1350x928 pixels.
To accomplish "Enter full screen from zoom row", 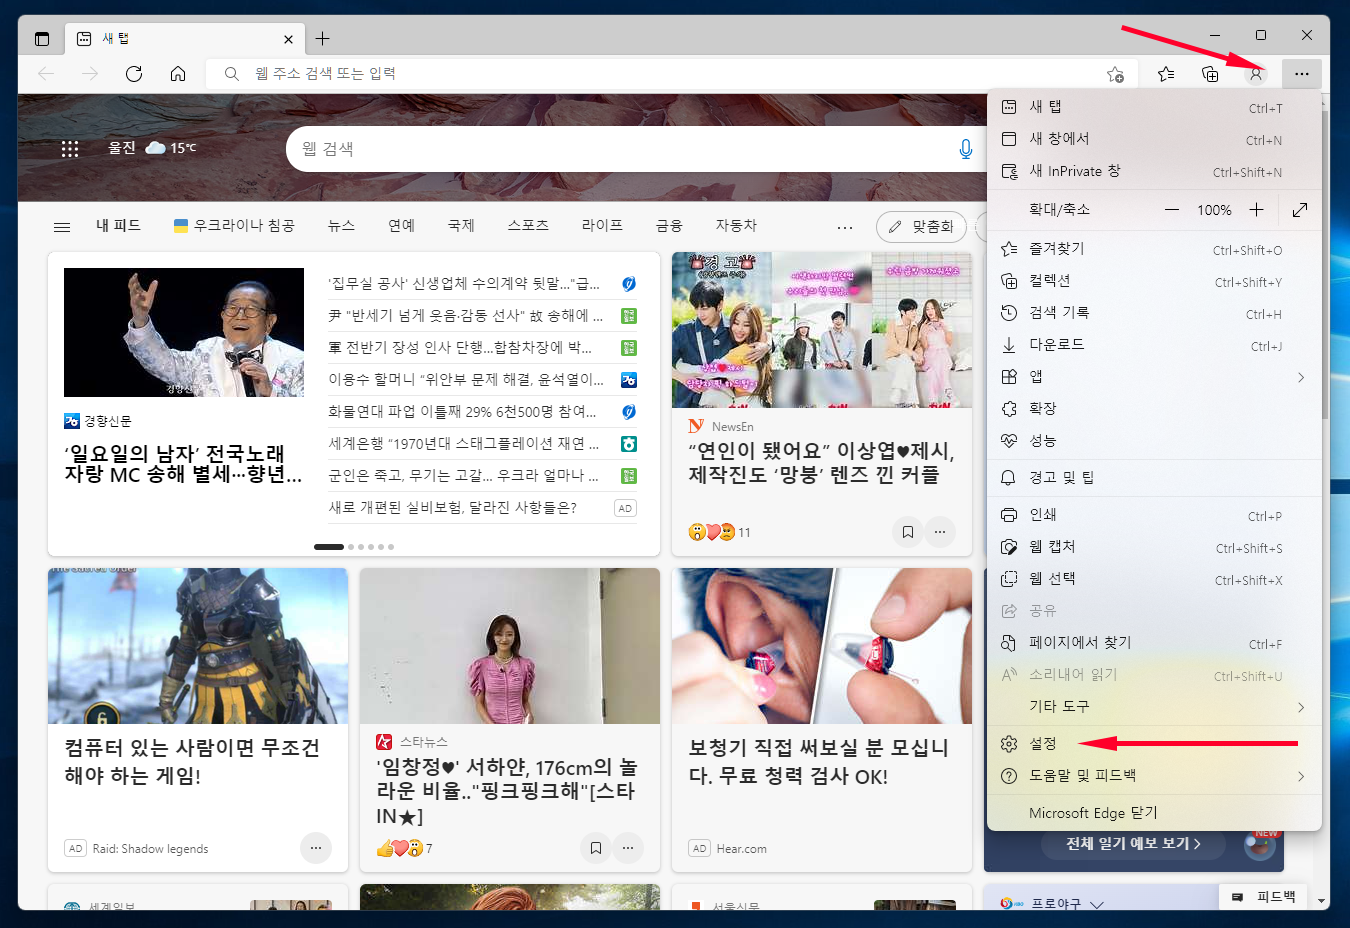I will click(1300, 210).
